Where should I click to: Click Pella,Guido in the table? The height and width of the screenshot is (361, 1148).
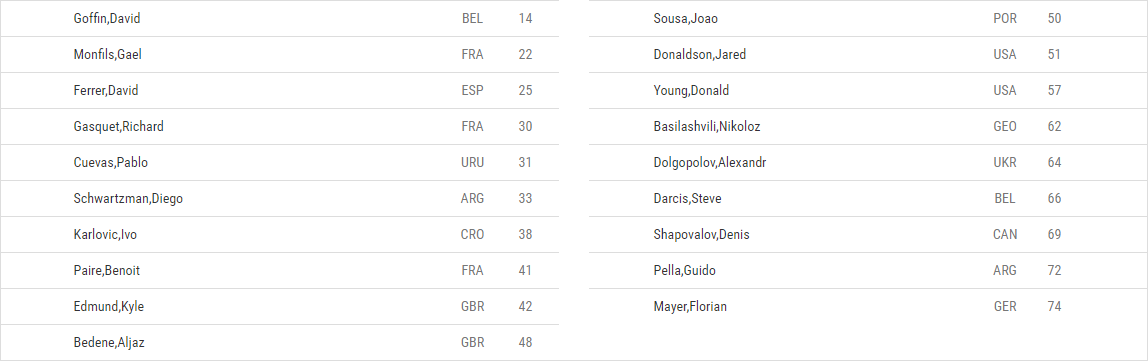[685, 271]
